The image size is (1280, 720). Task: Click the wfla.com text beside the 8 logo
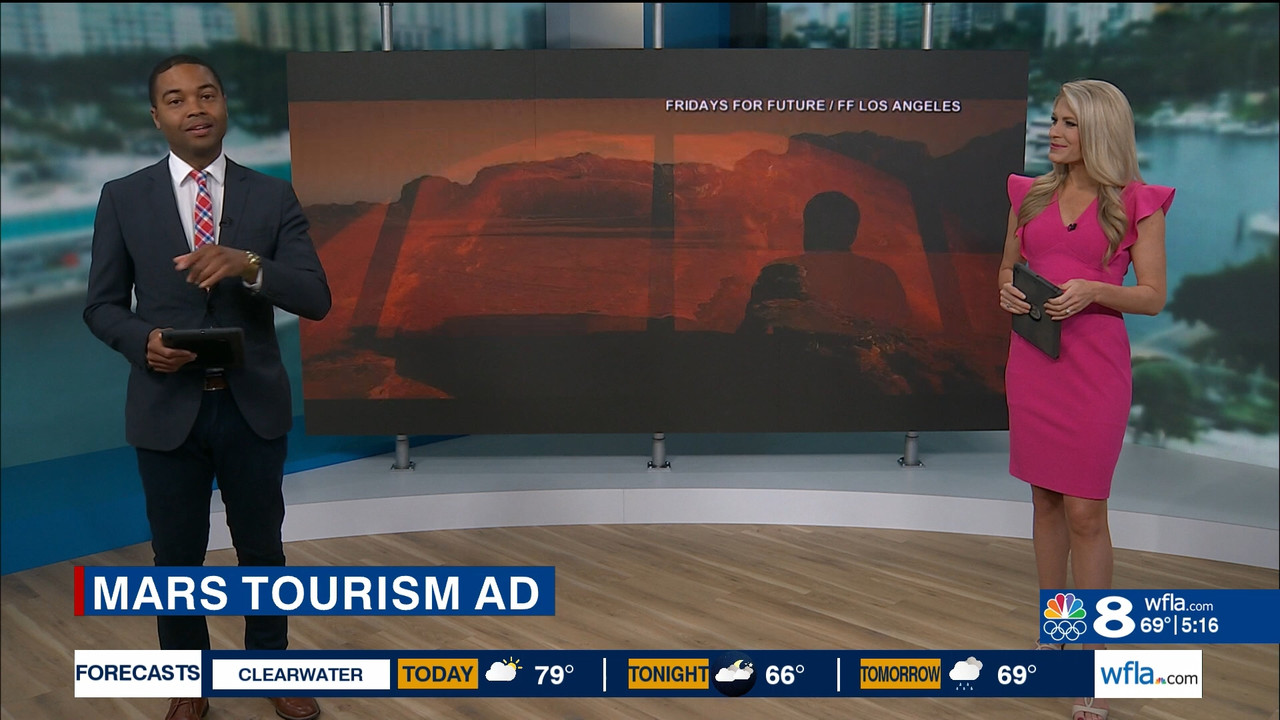click(1178, 605)
